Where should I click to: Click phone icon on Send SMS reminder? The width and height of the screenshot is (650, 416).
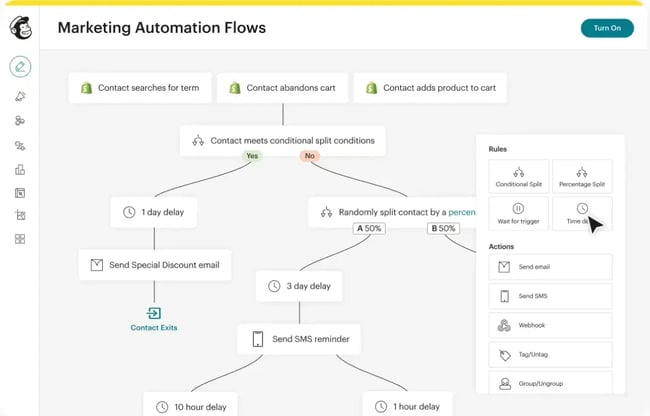pos(258,339)
